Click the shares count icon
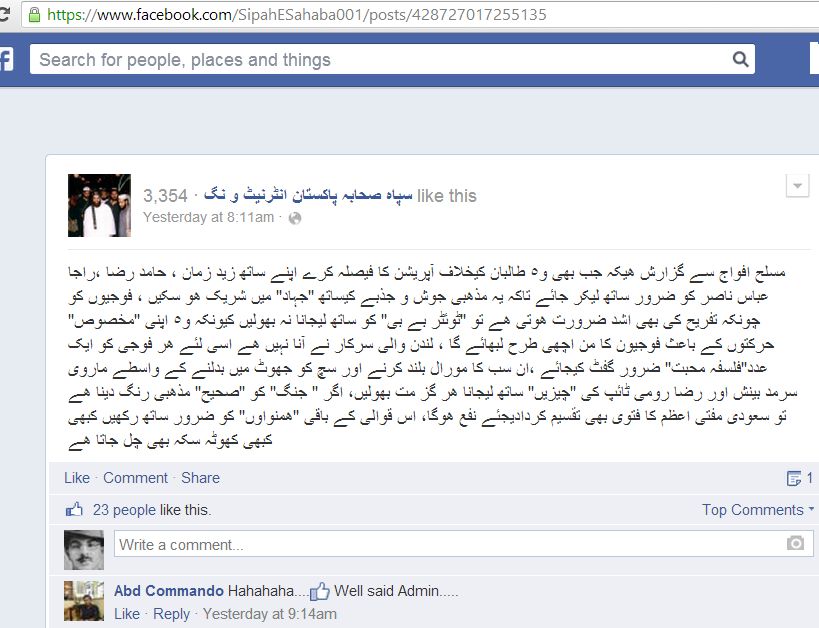Image resolution: width=819 pixels, height=628 pixels. click(793, 478)
